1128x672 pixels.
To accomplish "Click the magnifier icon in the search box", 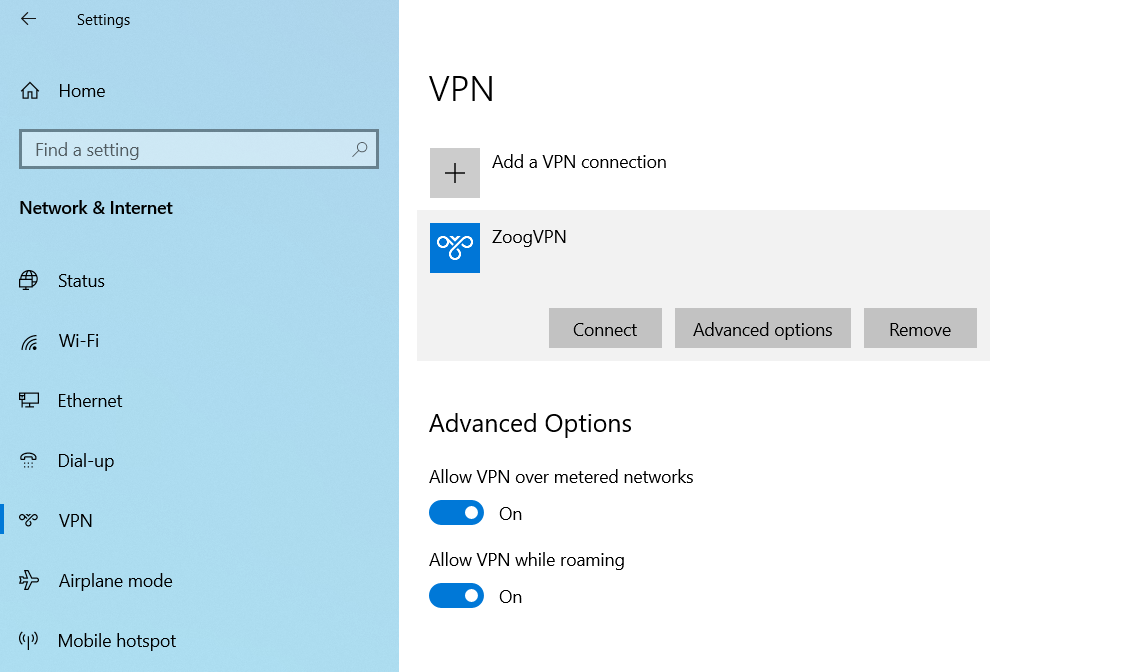I will (x=359, y=149).
